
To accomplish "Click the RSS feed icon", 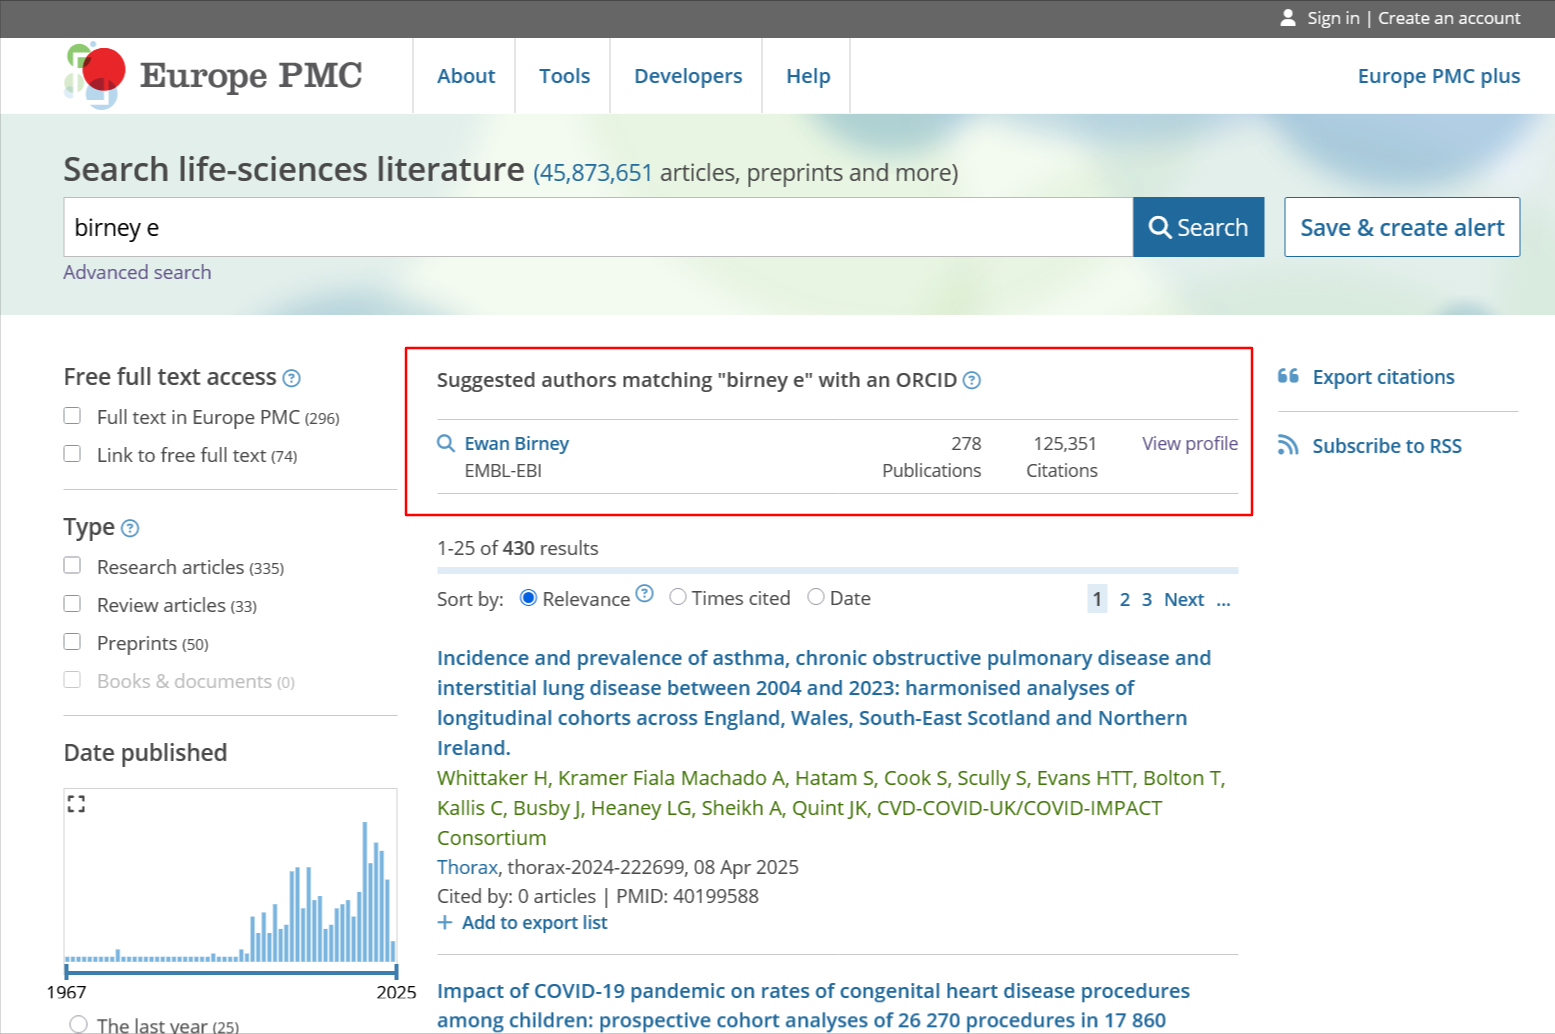I will coord(1288,445).
